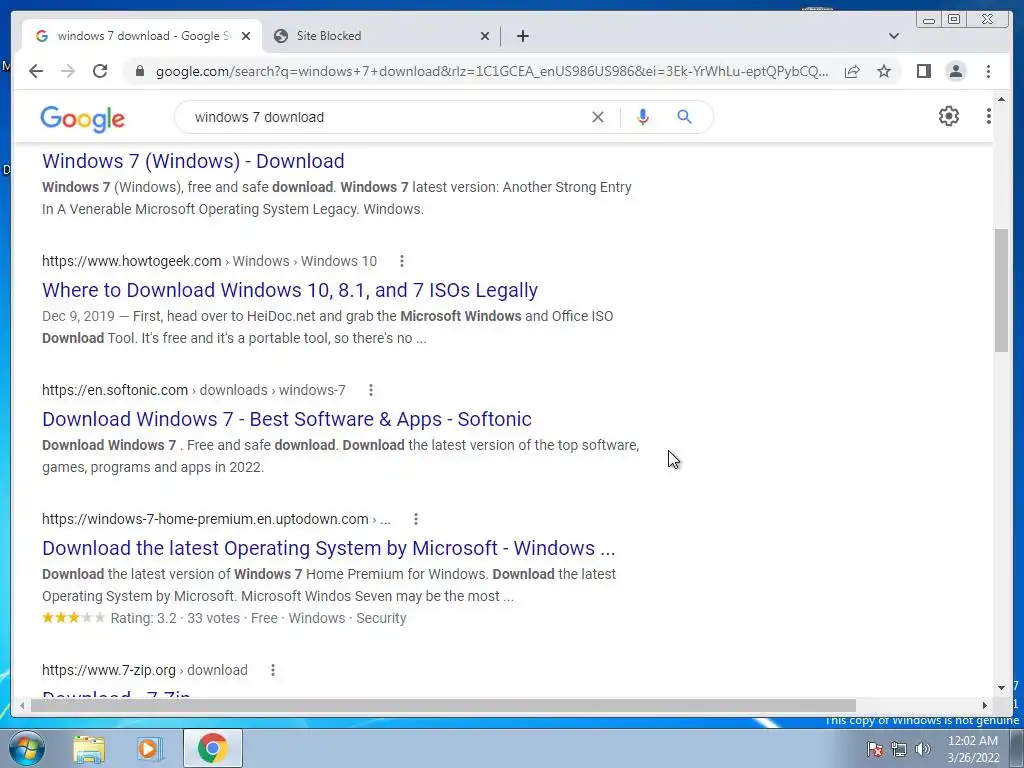Open Google quick settings gear
Image resolution: width=1024 pixels, height=768 pixels.
(x=948, y=116)
